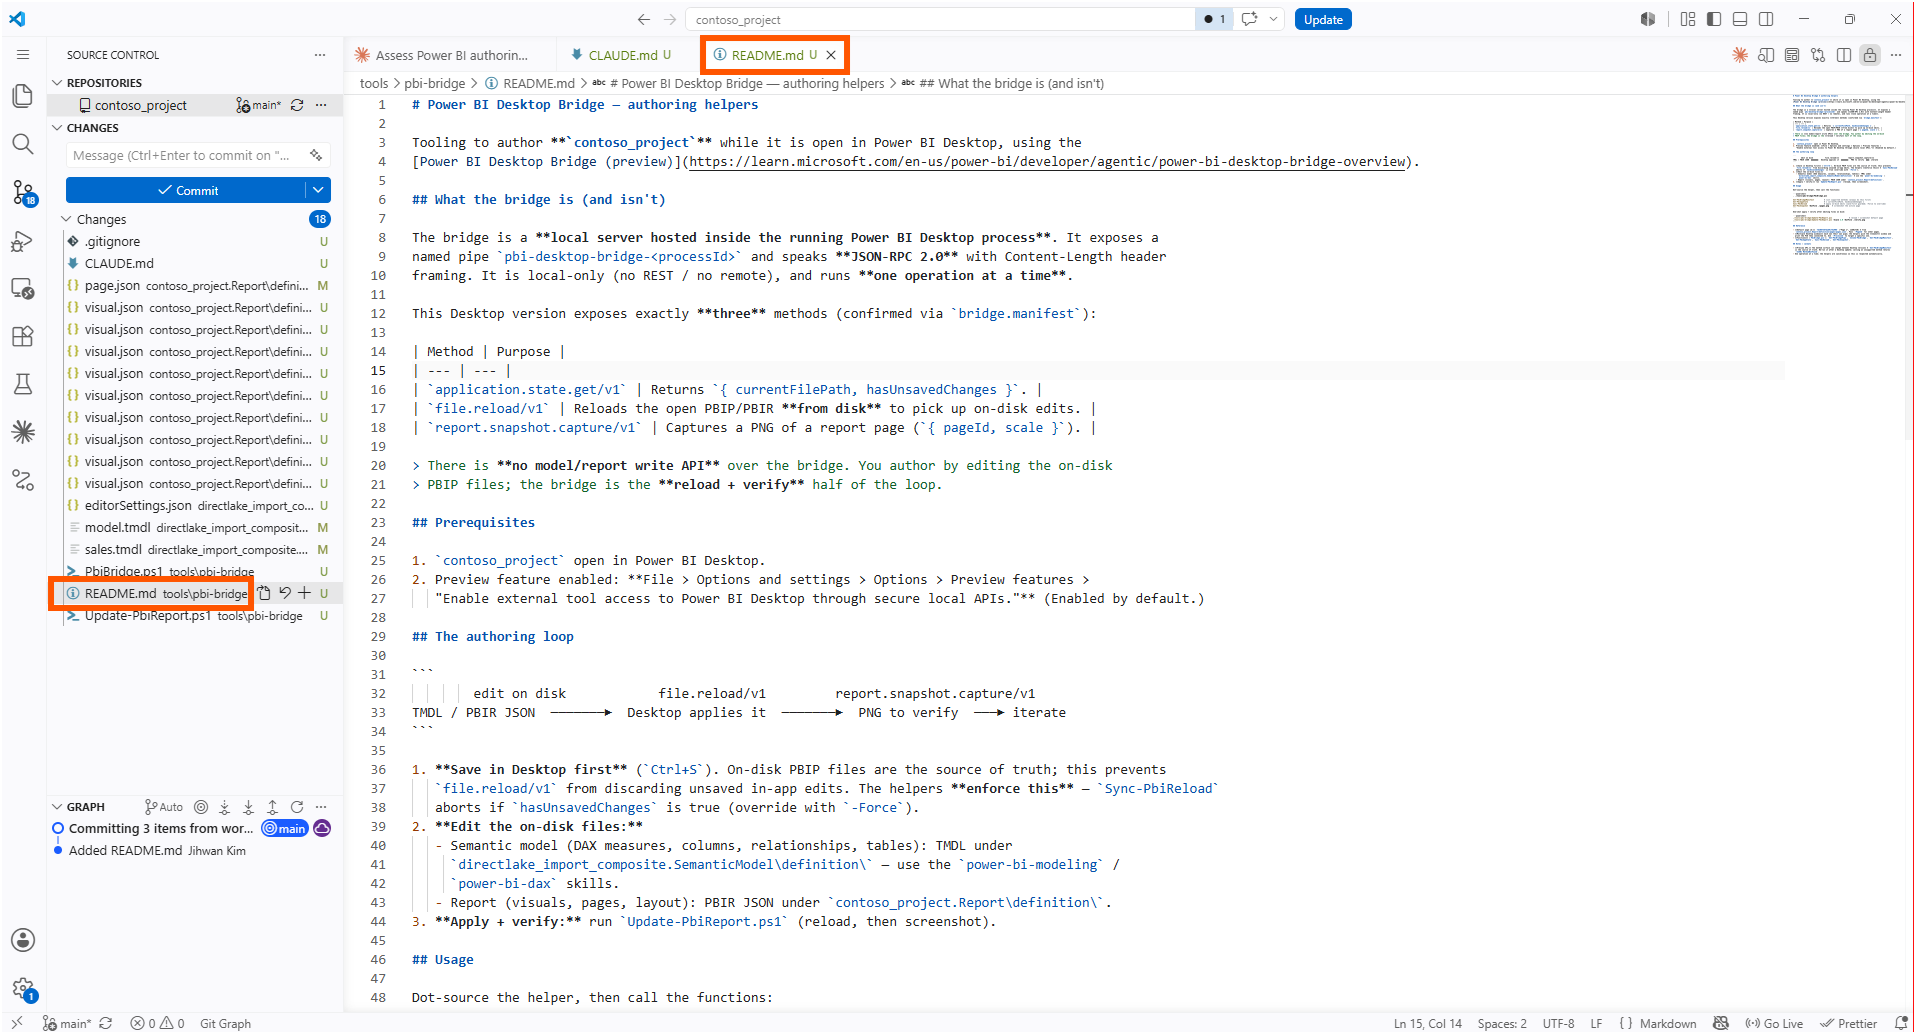Click the Fetch icon in Graph panel
1916x1034 pixels.
tap(225, 807)
